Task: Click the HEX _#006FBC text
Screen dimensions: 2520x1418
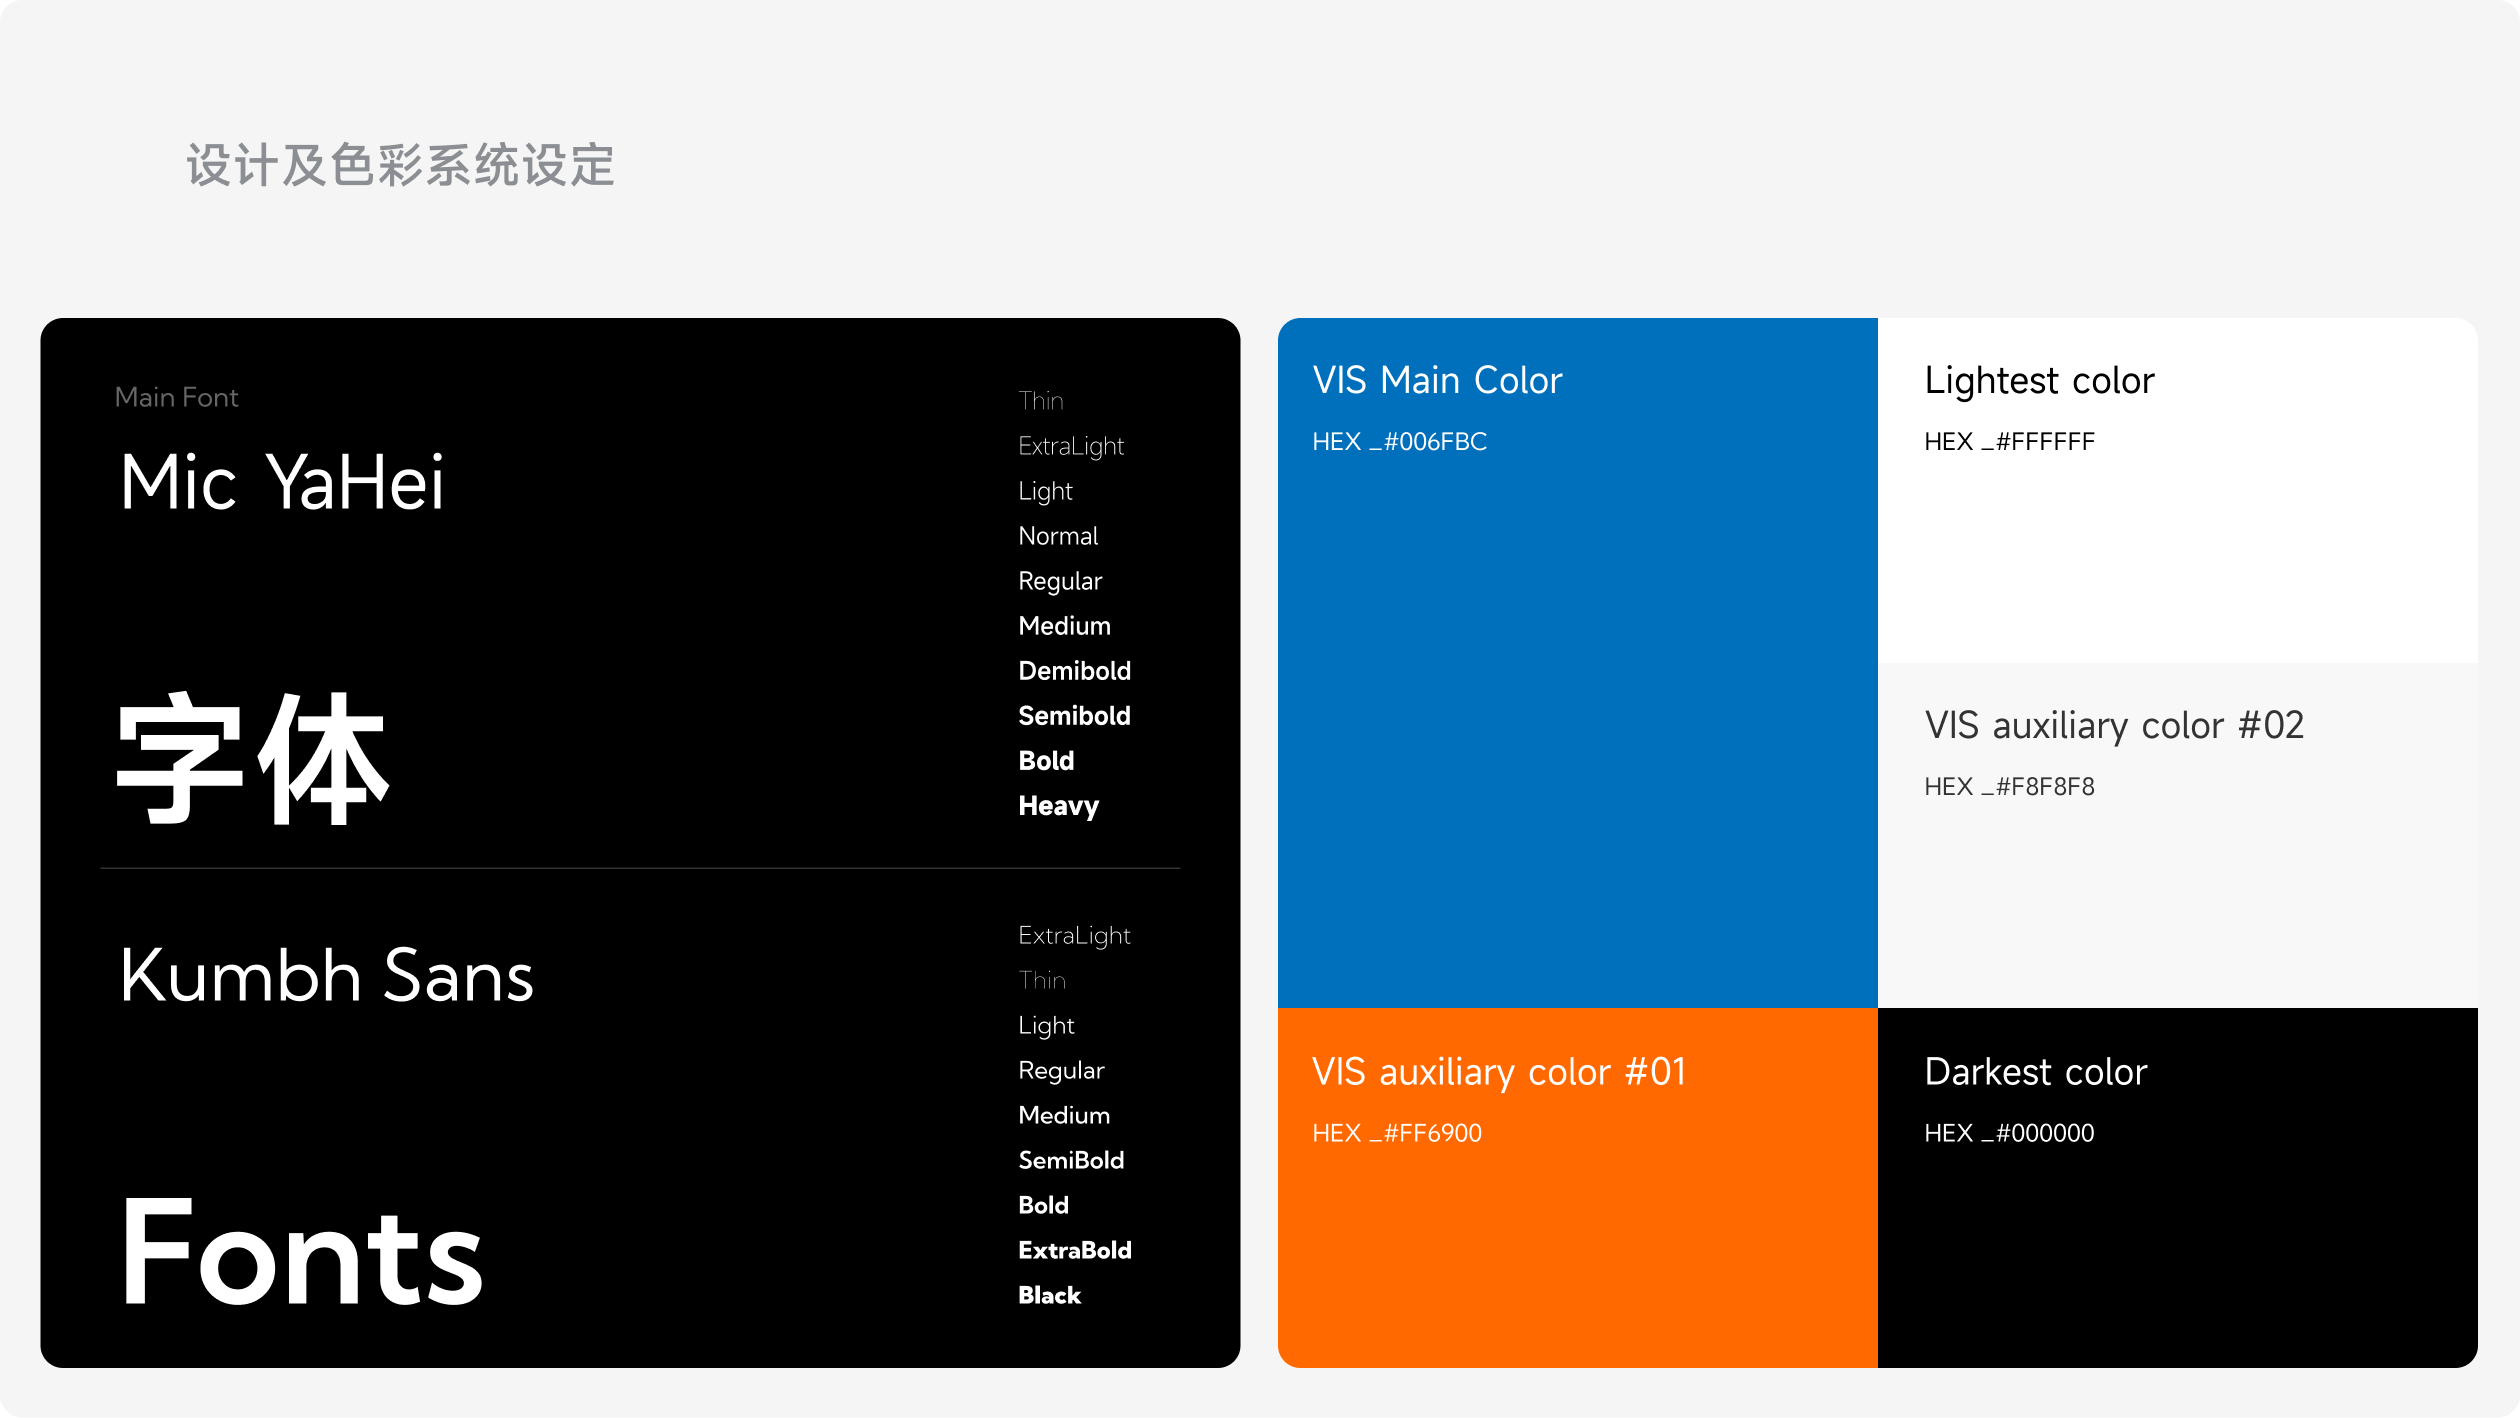Action: [1399, 442]
